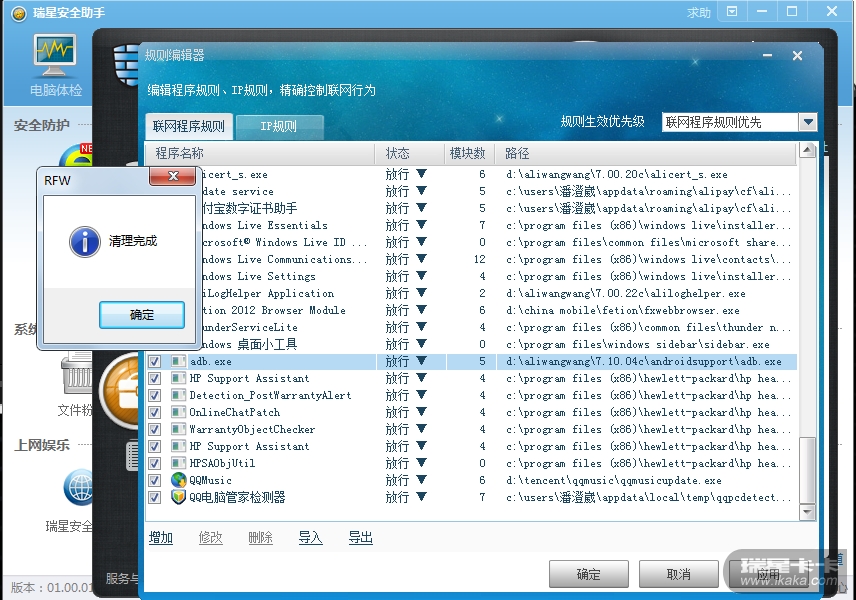Screen dimensions: 856x600
Task: Open status dropdown for QQ电脑管家检测器
Action: [x=421, y=496]
